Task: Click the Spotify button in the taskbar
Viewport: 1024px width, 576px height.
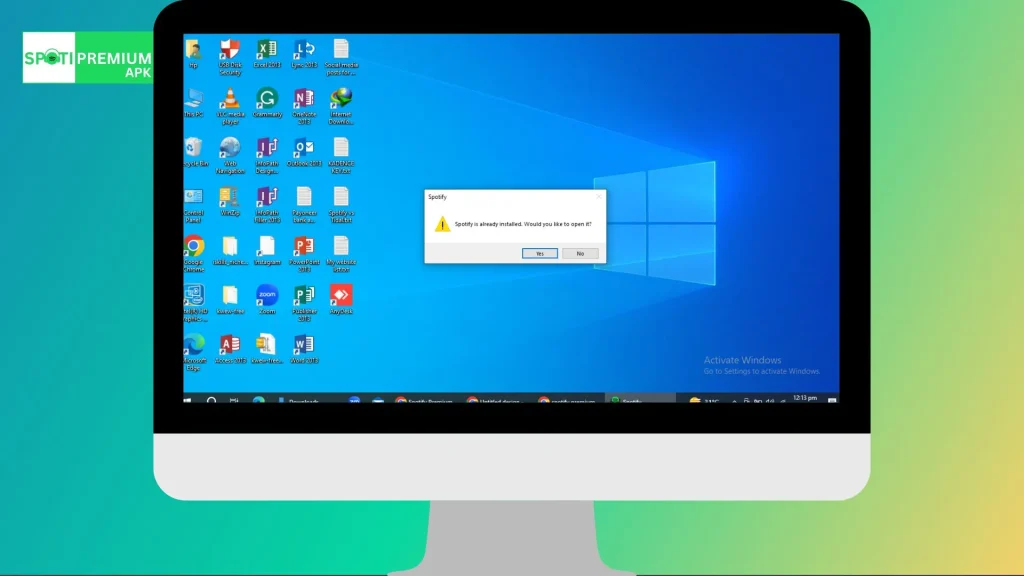Action: (640, 400)
